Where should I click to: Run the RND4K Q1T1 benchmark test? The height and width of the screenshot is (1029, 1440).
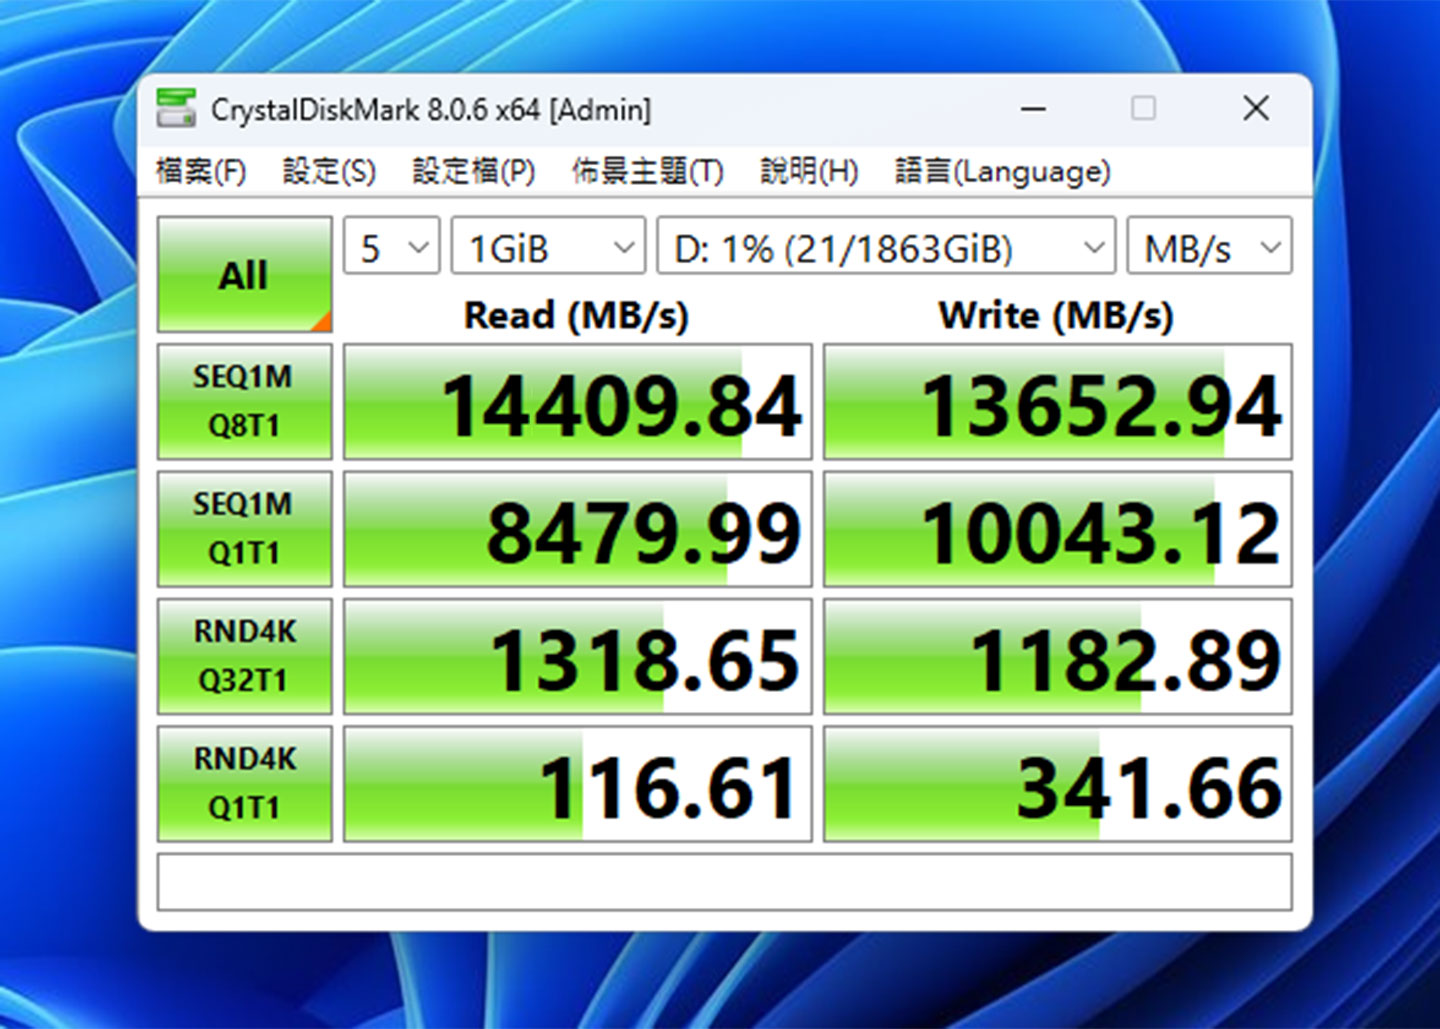(x=244, y=783)
